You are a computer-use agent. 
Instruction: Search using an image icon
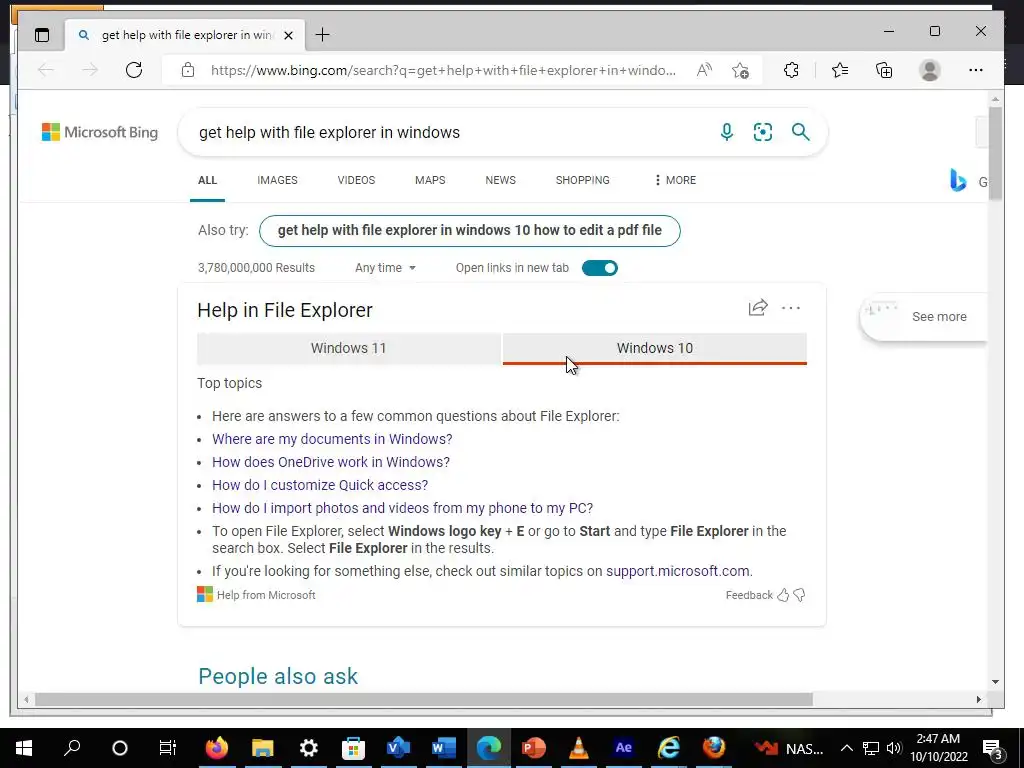pos(763,132)
